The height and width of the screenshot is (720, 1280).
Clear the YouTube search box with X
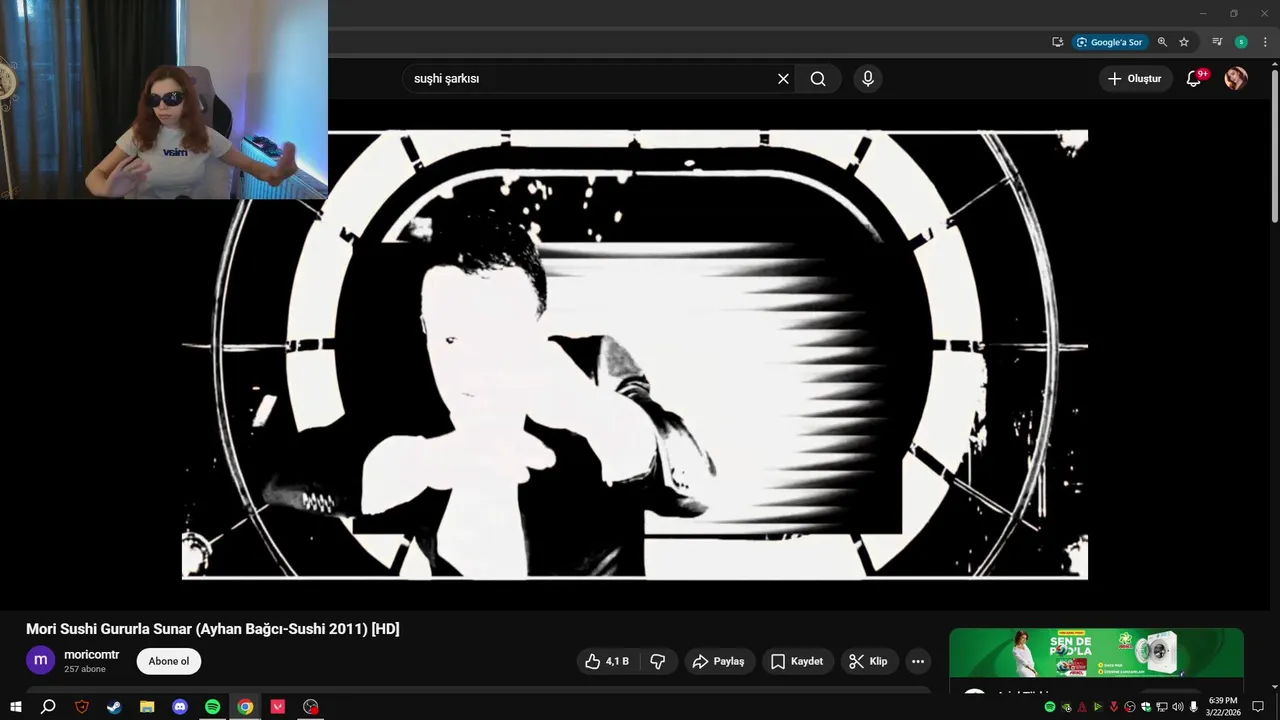783,79
